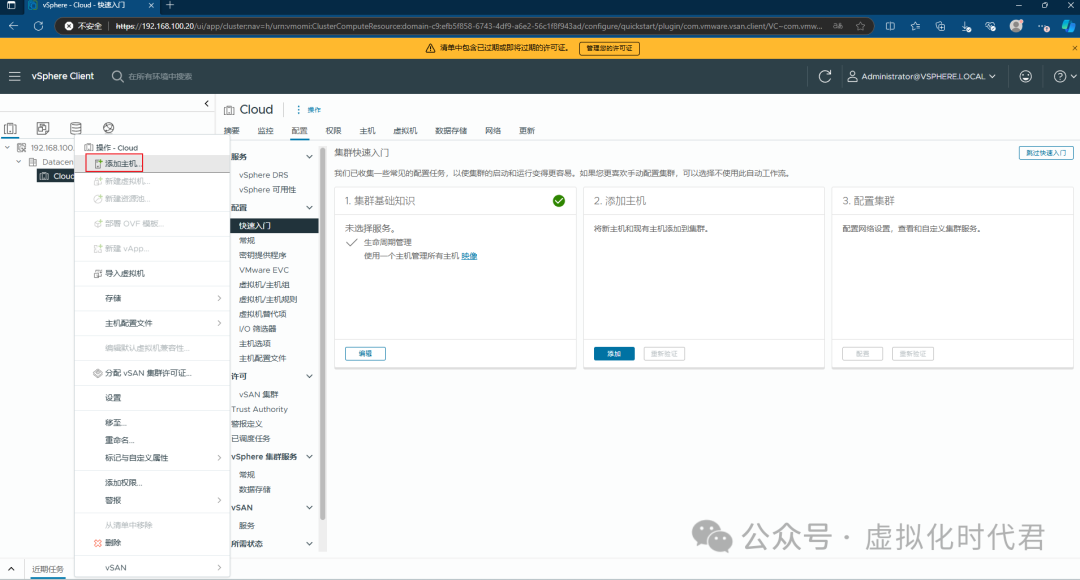Open the feedback smiley icon
1080x580 pixels.
pyautogui.click(x=1026, y=76)
